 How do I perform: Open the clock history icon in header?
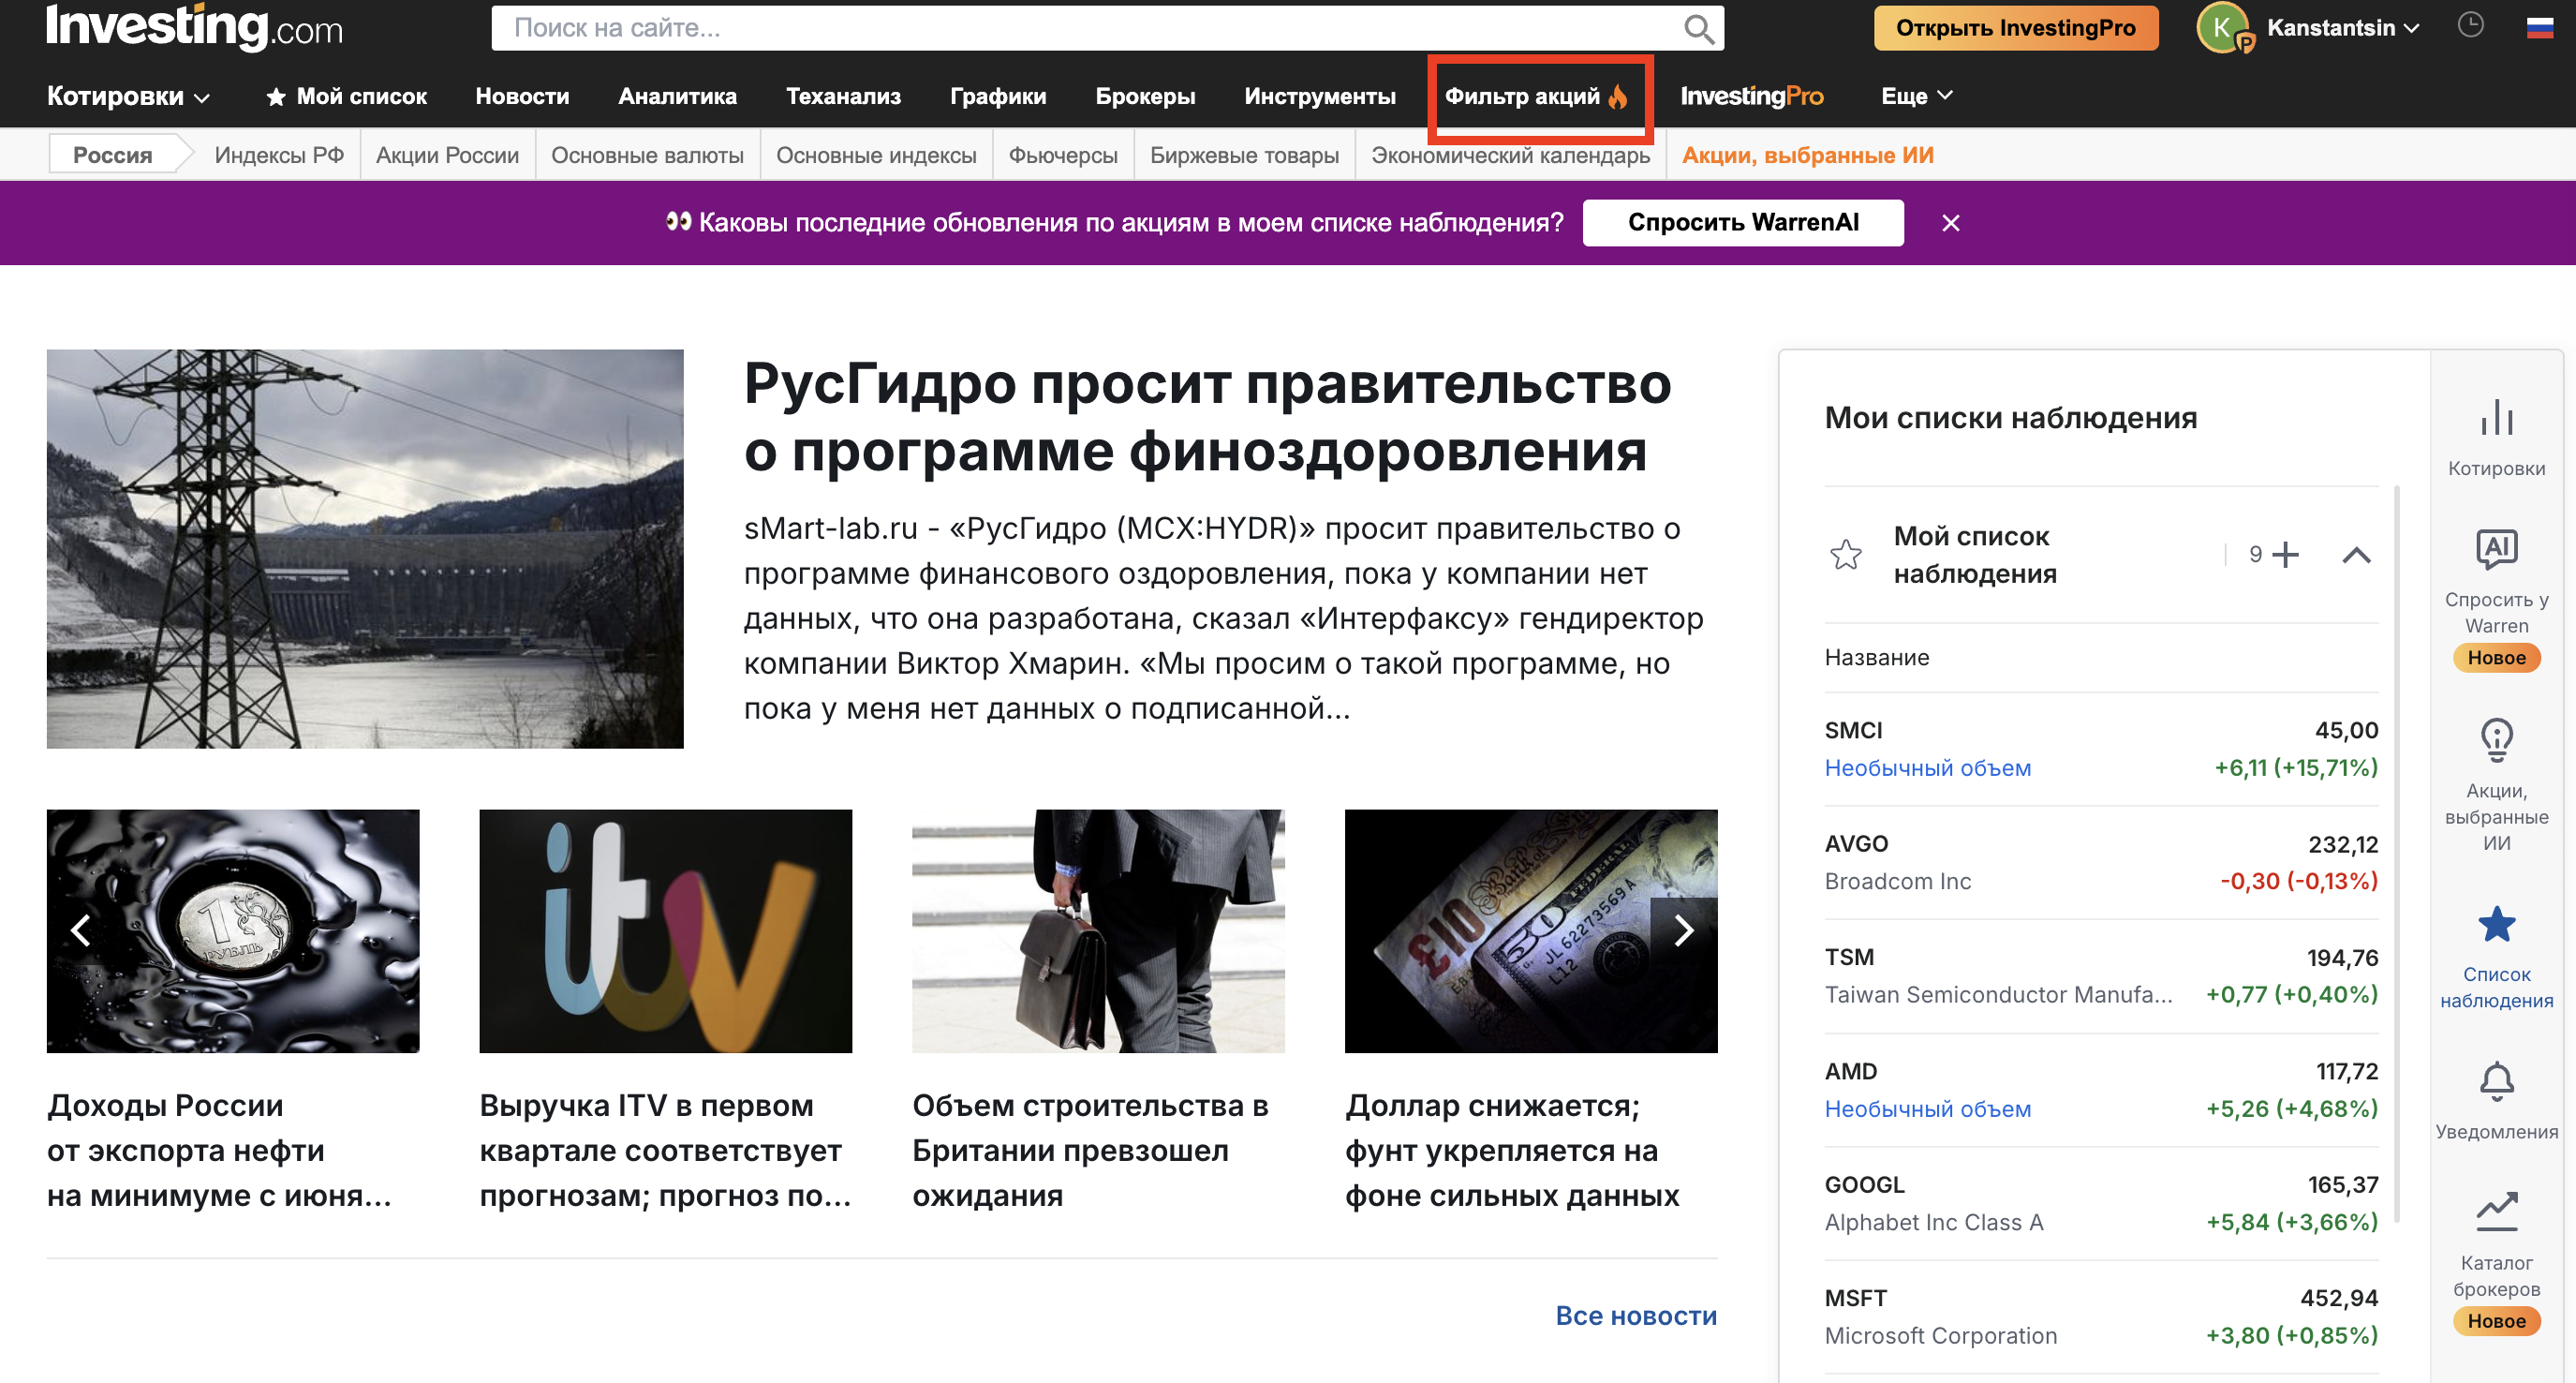(x=2470, y=26)
